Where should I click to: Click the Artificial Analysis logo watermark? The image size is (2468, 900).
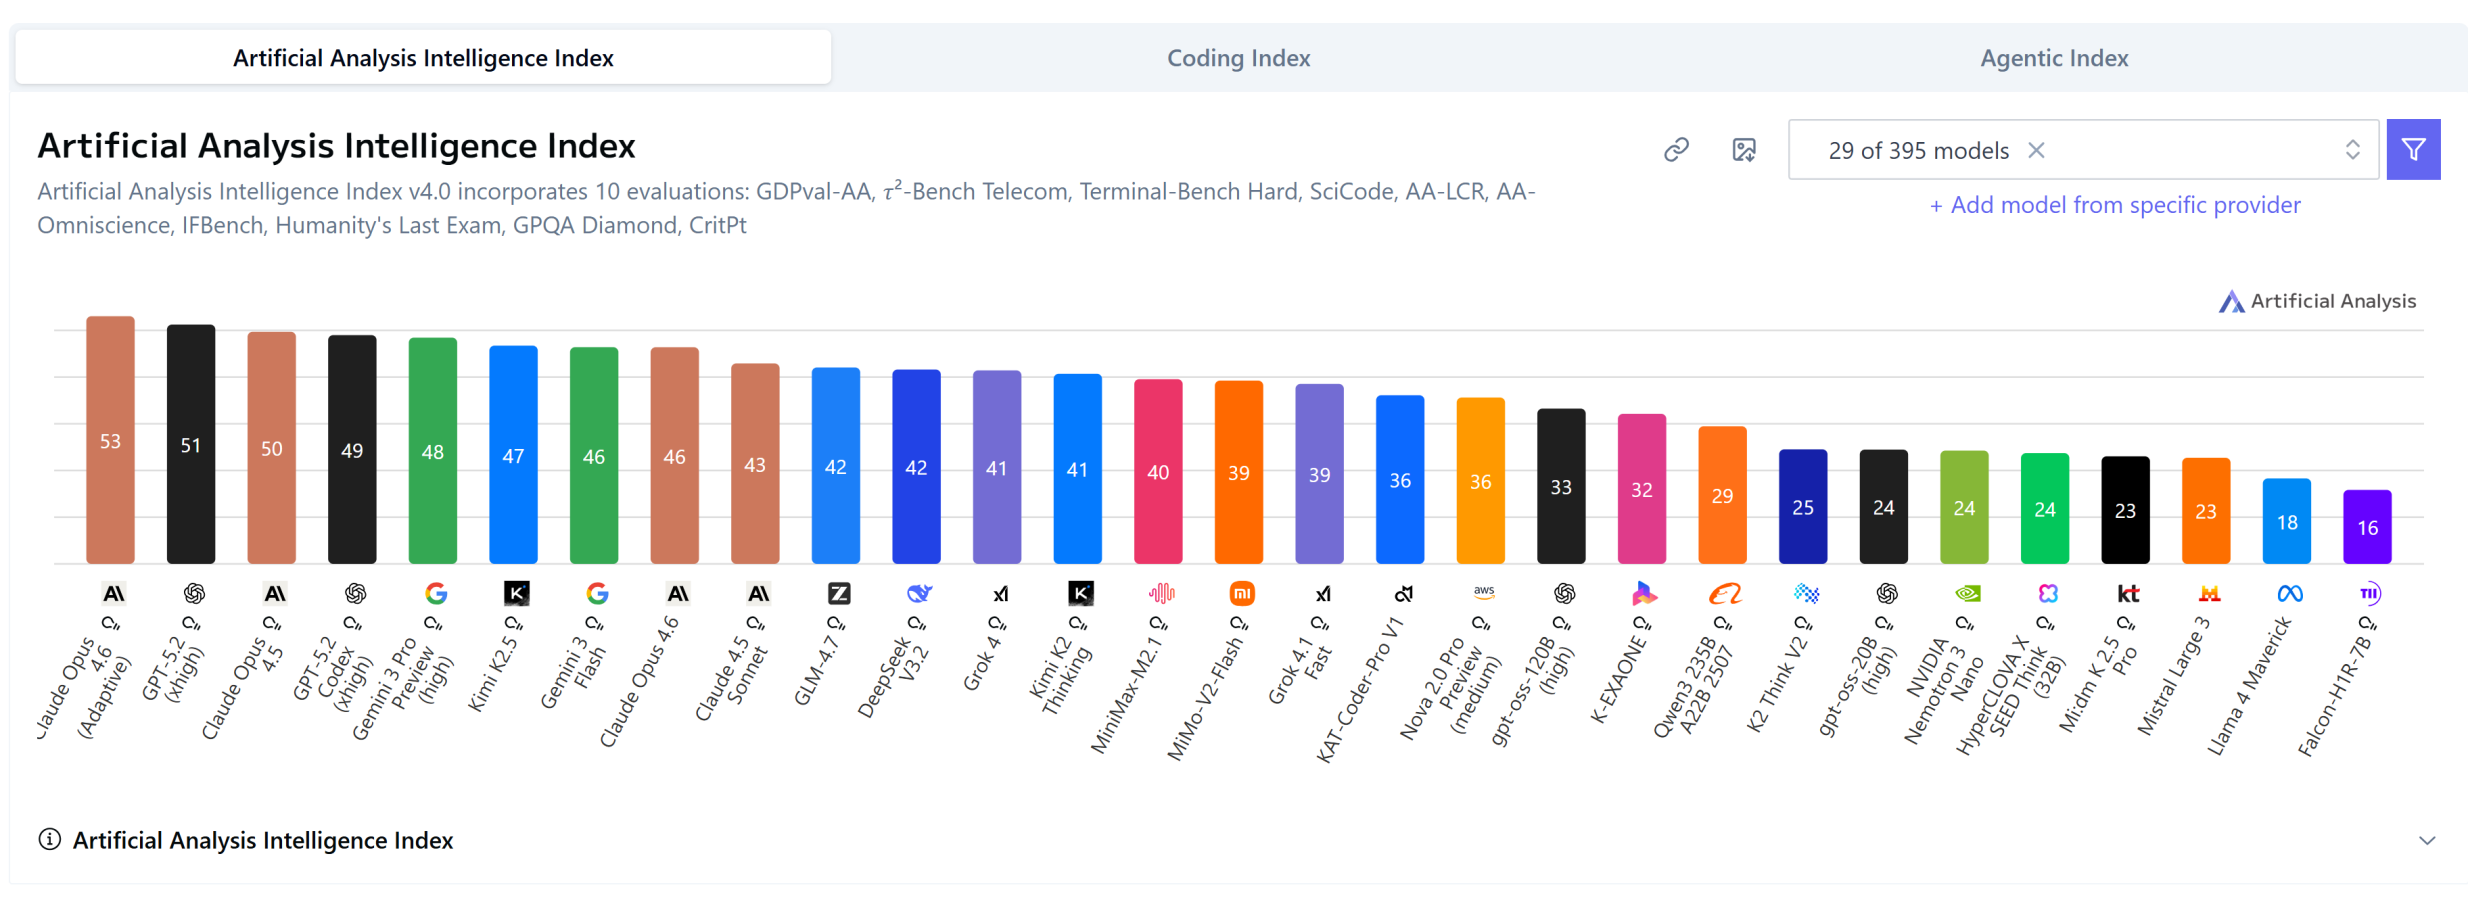pos(2316,301)
